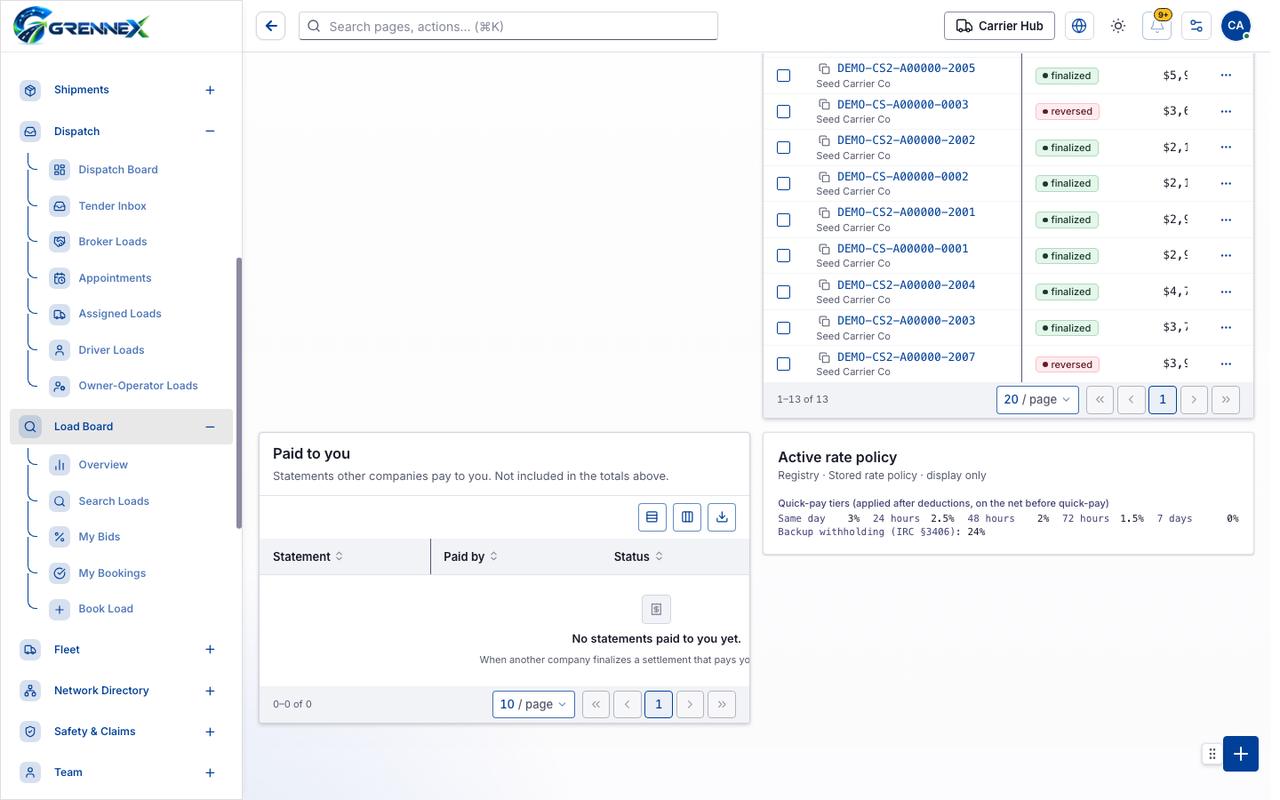Click the reversed status of DEMO-CS-A00000-0003

(x=1067, y=111)
